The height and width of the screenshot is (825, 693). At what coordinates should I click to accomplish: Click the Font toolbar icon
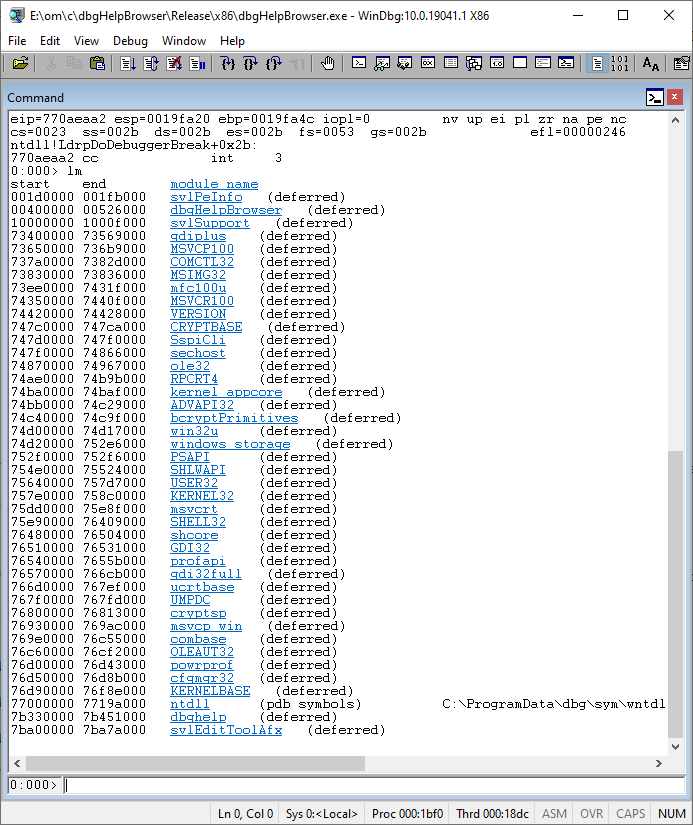point(650,64)
